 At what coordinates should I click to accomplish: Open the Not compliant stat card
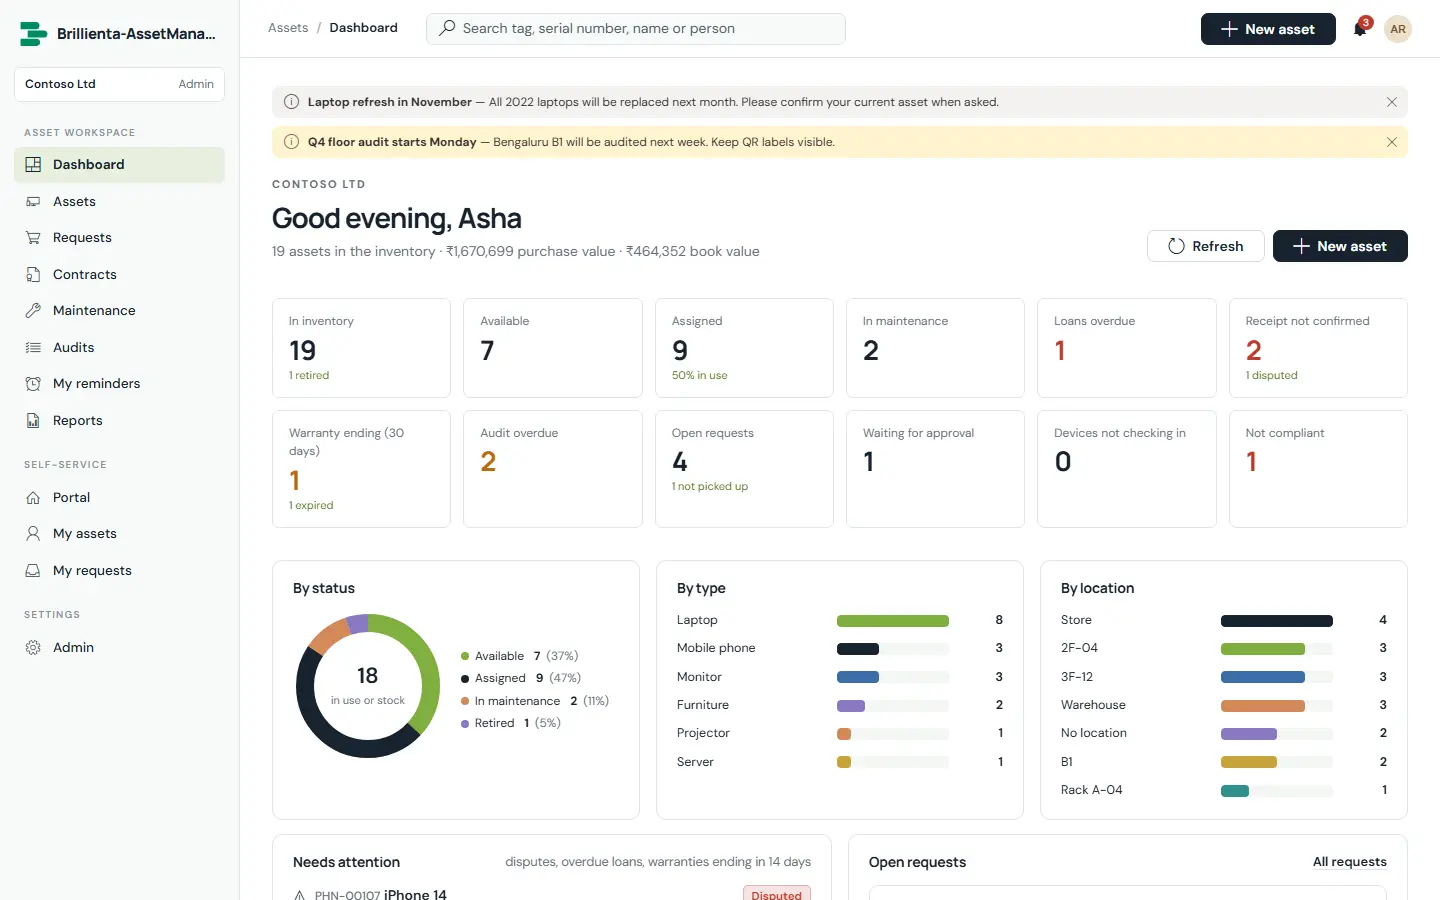[1318, 469]
